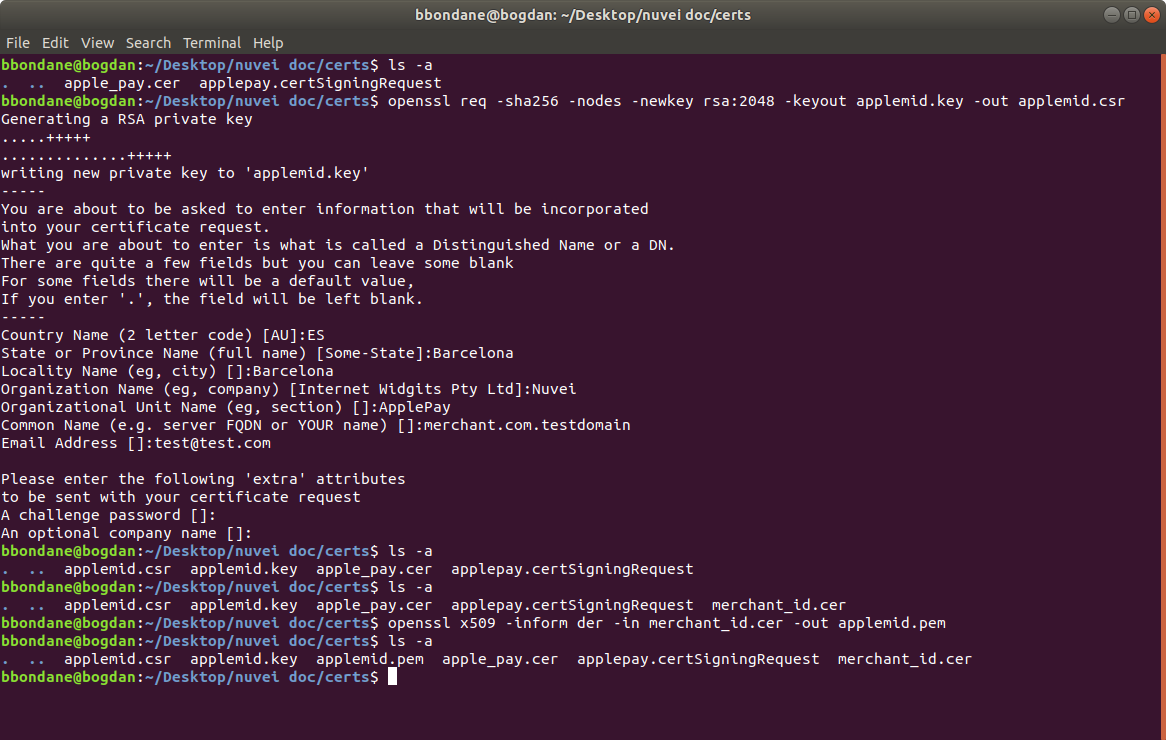The width and height of the screenshot is (1166, 740).
Task: Maximize the terminal window
Action: (1131, 15)
